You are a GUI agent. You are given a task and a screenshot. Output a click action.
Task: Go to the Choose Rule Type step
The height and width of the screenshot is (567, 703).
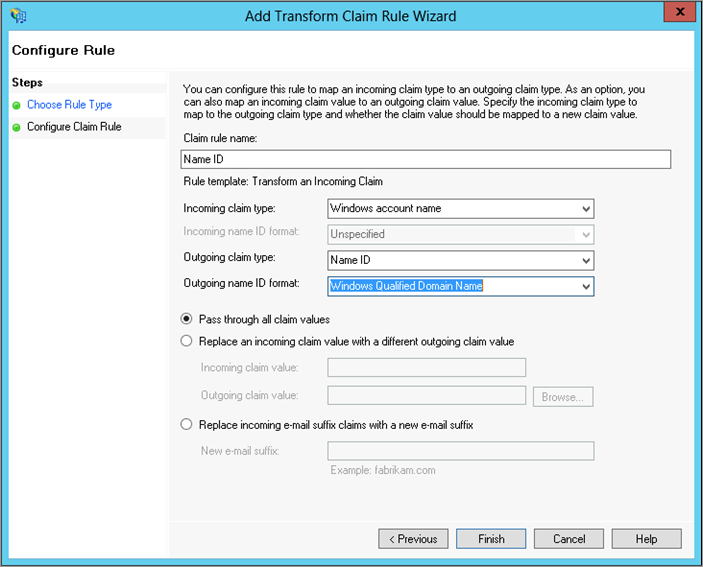69,105
